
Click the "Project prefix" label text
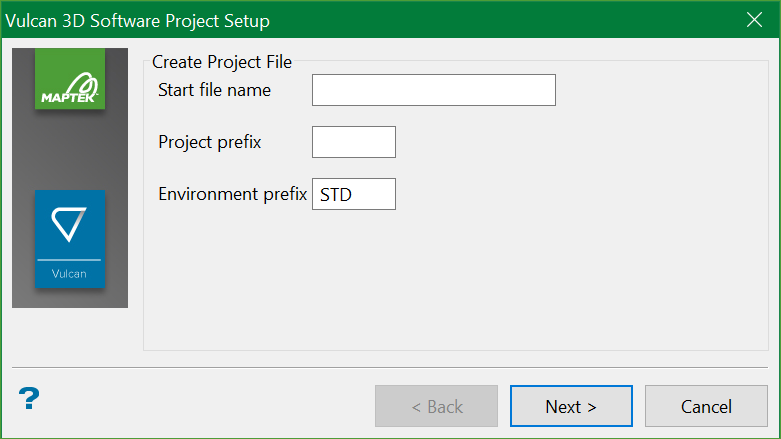tap(210, 142)
